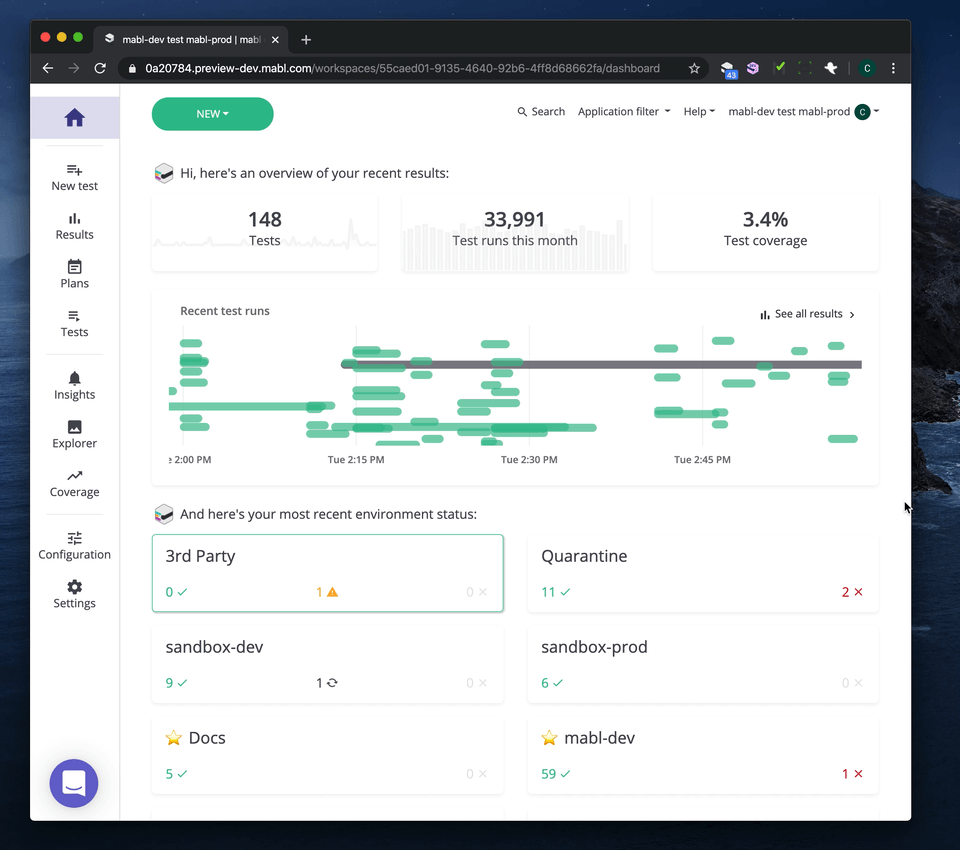Open the Chrome three-dot menu
Image resolution: width=960 pixels, height=850 pixels.
click(x=893, y=68)
